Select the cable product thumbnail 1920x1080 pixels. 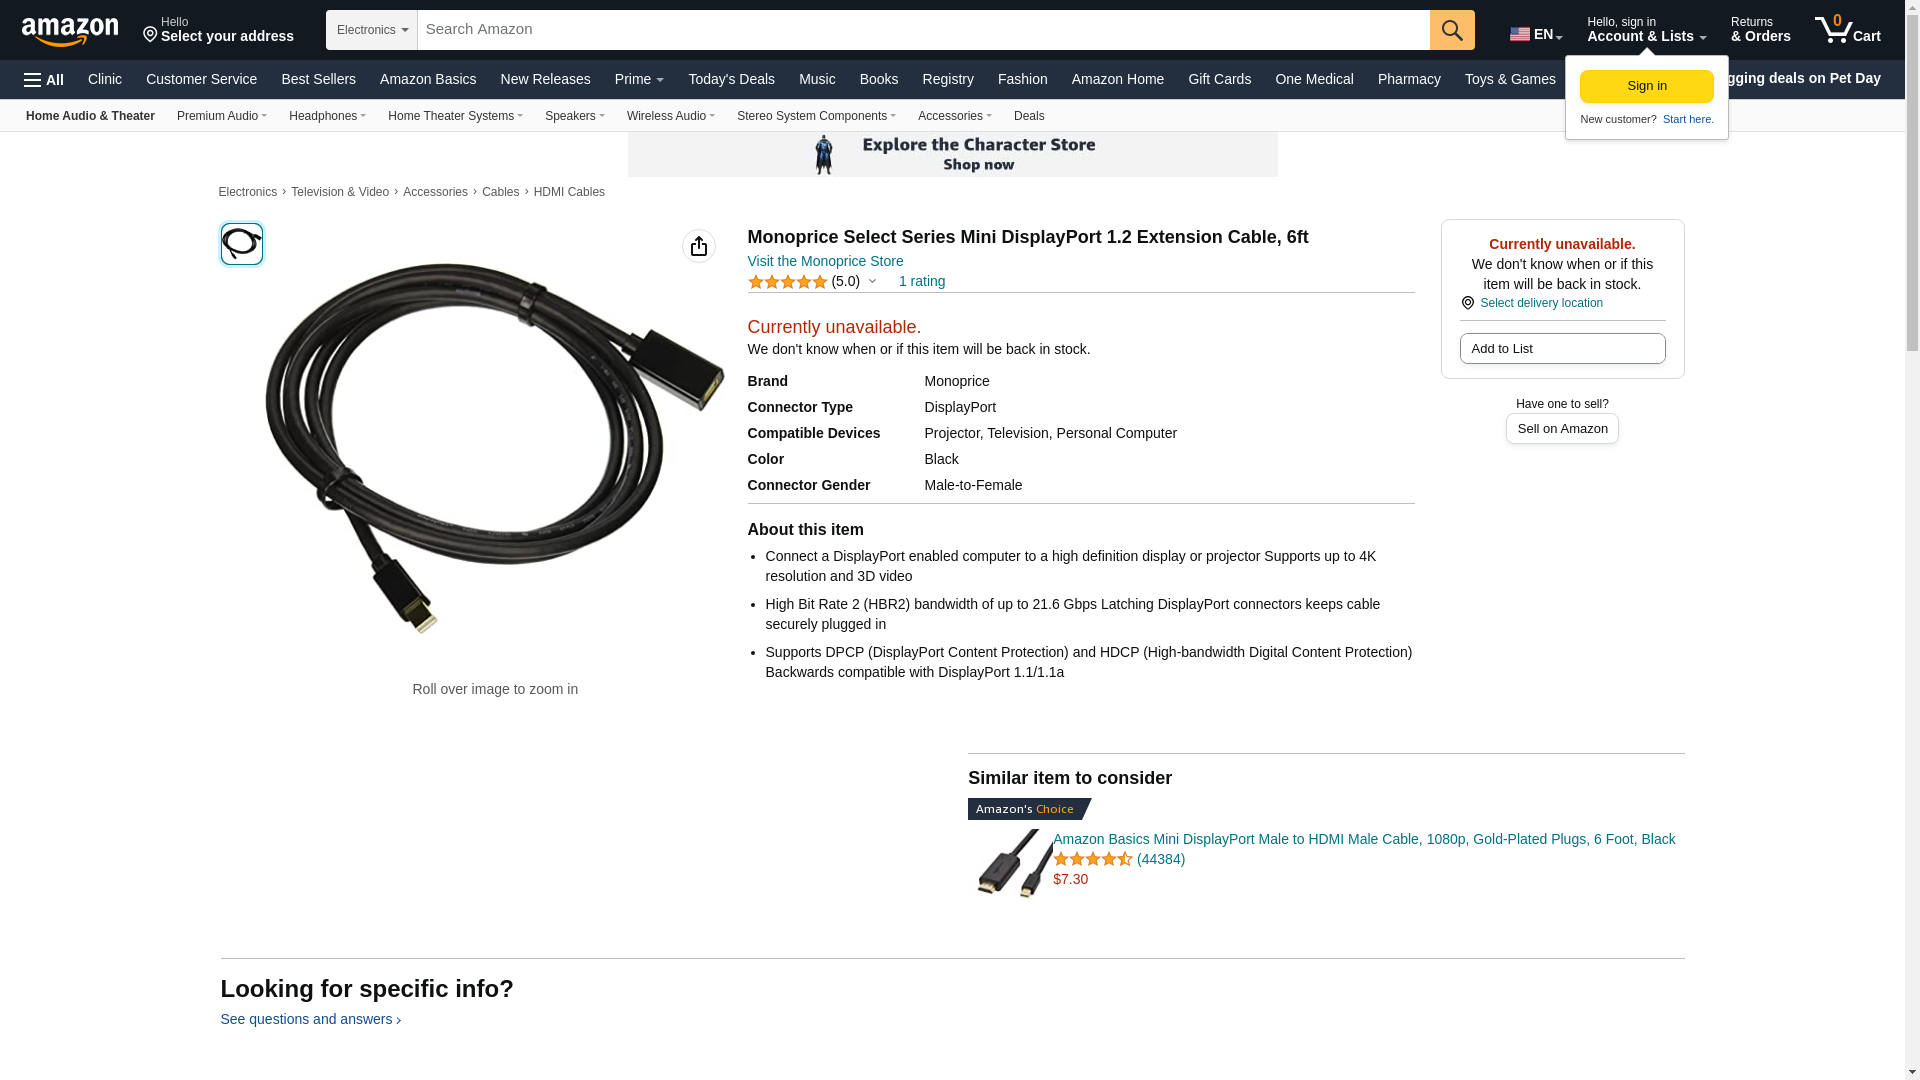pos(242,244)
